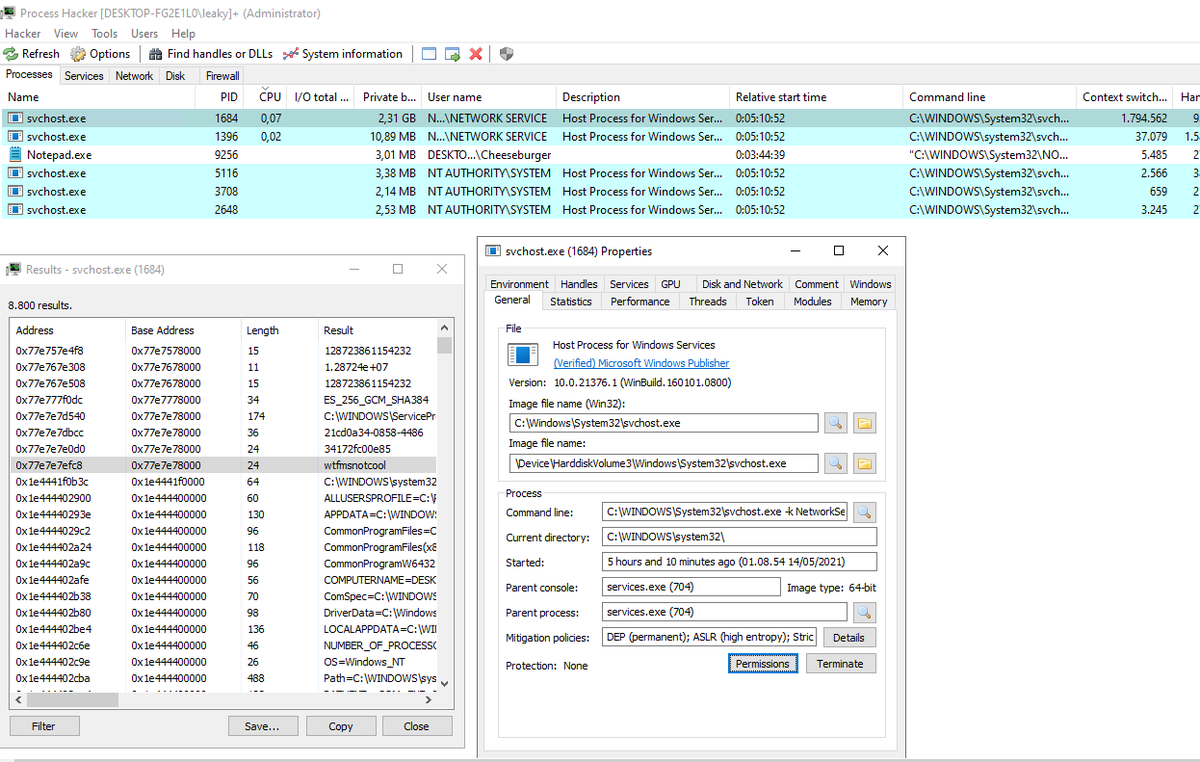The image size is (1200, 762).
Task: Open the Statistics tab in Properties
Action: click(571, 301)
